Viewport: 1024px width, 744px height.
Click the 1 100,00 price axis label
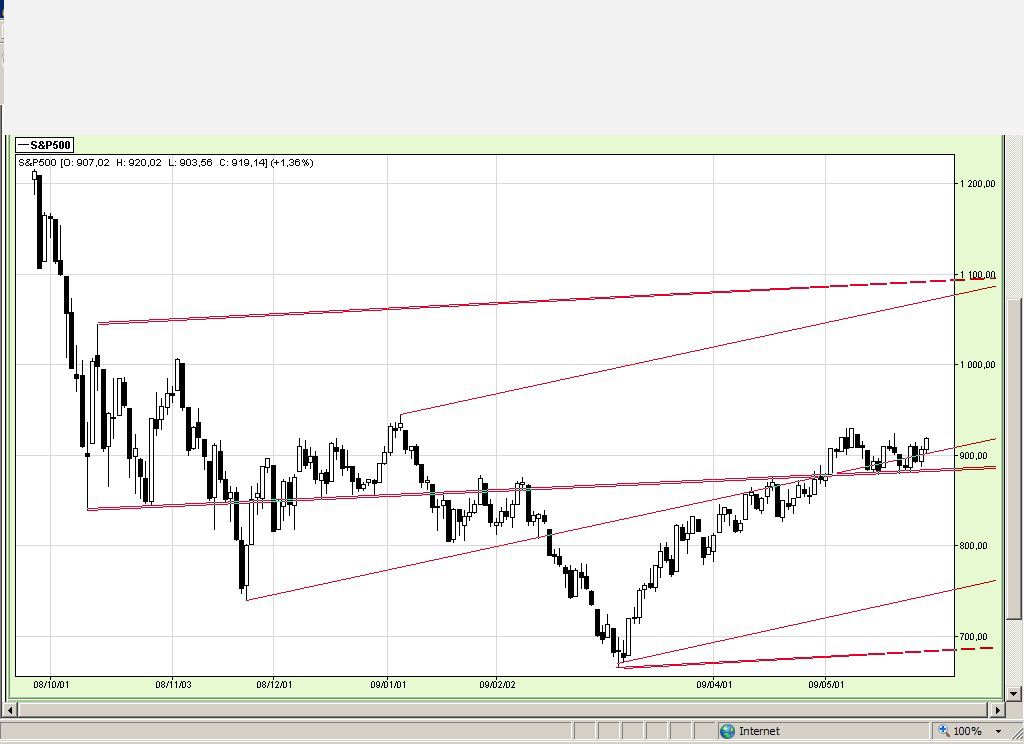[978, 275]
